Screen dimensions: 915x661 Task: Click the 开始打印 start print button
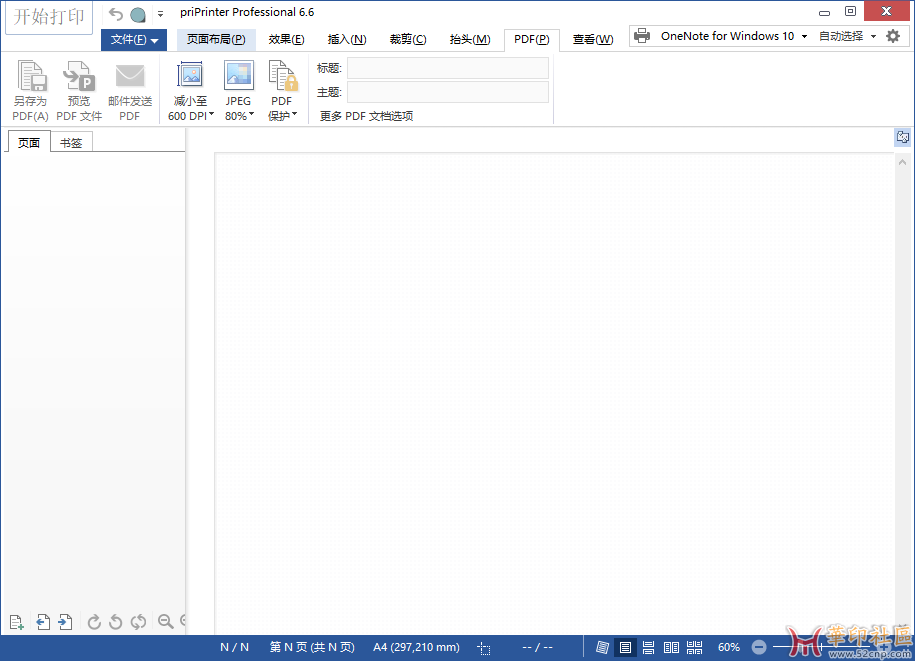point(49,17)
